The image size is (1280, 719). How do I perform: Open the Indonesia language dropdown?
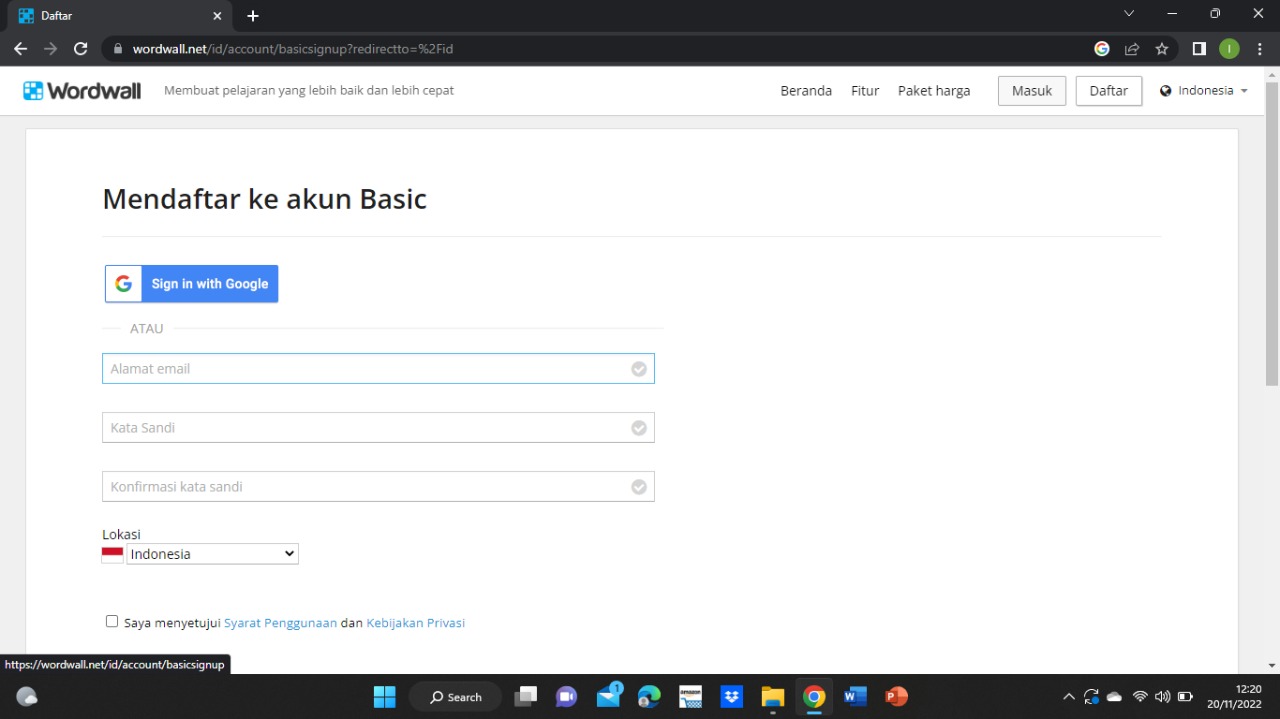(x=1204, y=90)
